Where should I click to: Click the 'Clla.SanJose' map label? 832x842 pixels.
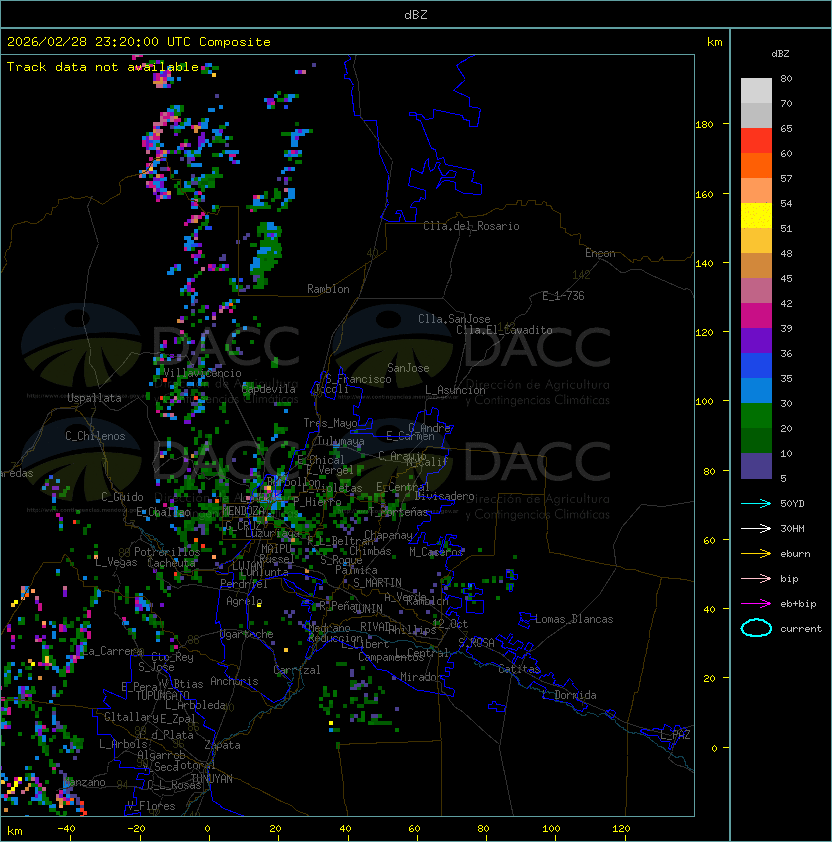pos(454,319)
